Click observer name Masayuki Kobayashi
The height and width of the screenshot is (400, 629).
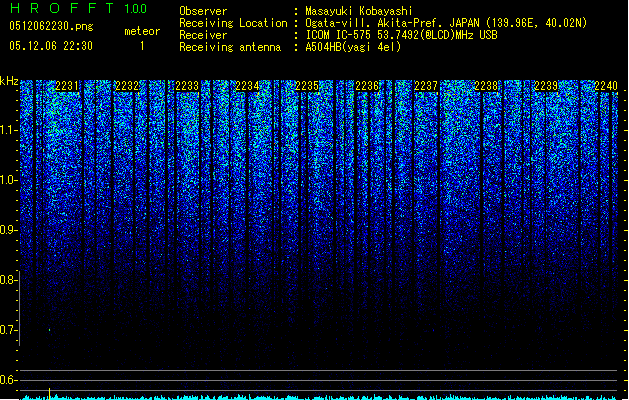(x=359, y=11)
